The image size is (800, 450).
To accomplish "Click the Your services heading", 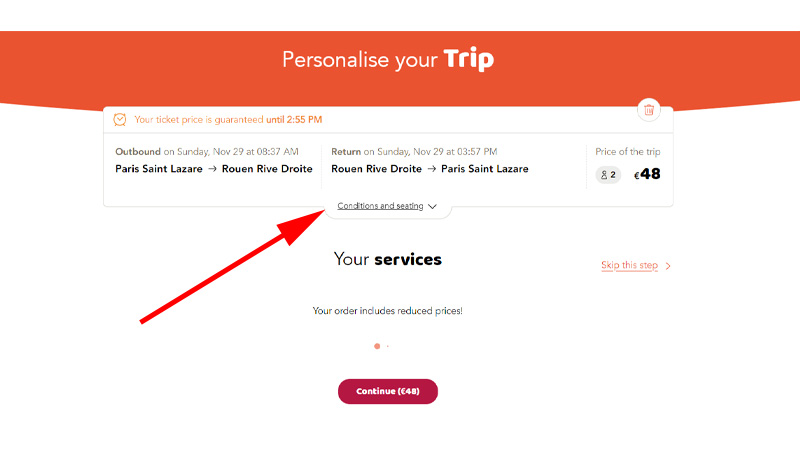I will coord(388,259).
